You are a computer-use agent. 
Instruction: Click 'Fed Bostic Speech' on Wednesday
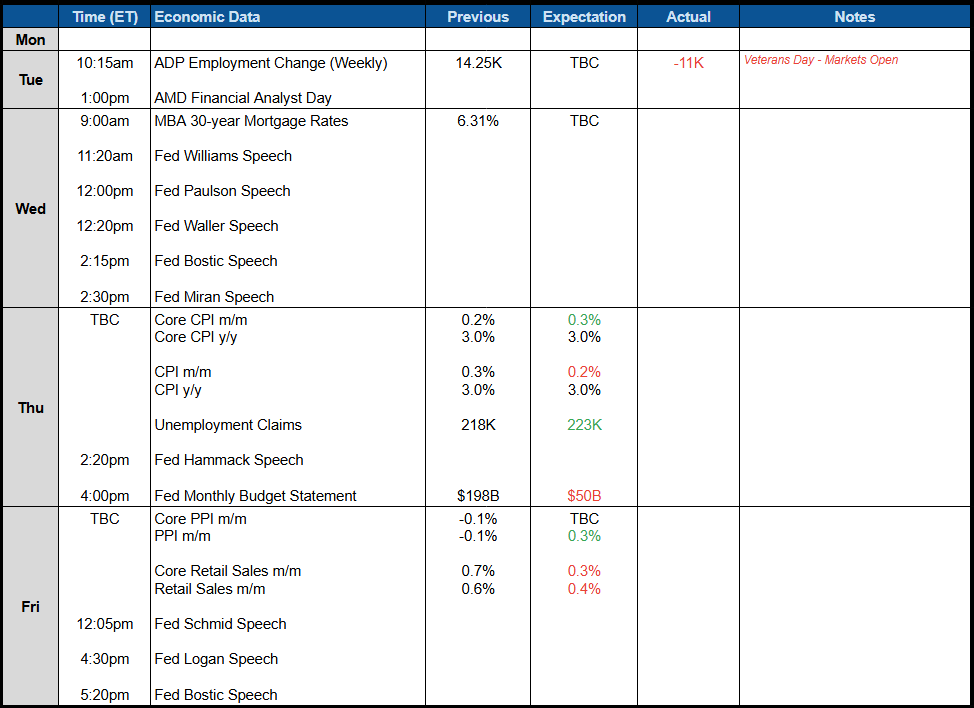pos(216,261)
